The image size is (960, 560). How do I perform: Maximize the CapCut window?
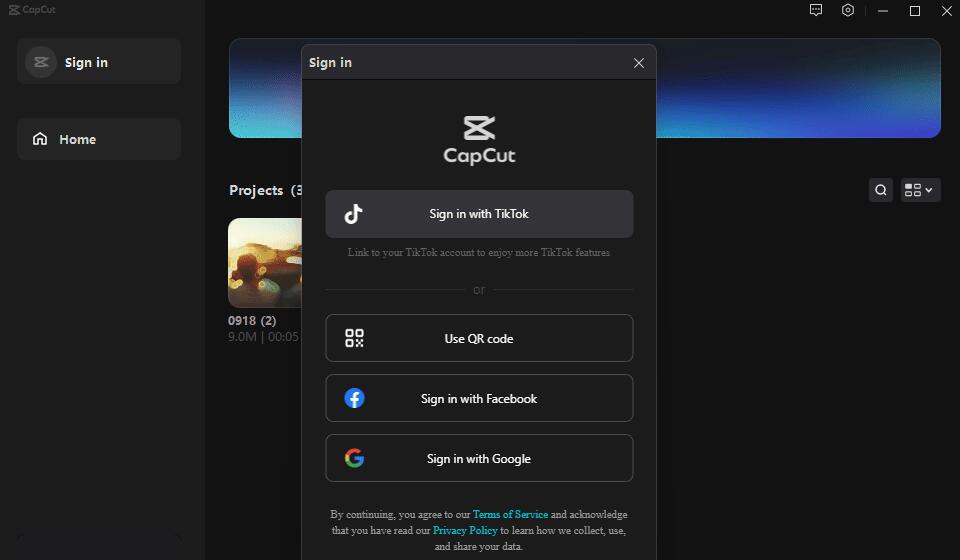point(915,11)
